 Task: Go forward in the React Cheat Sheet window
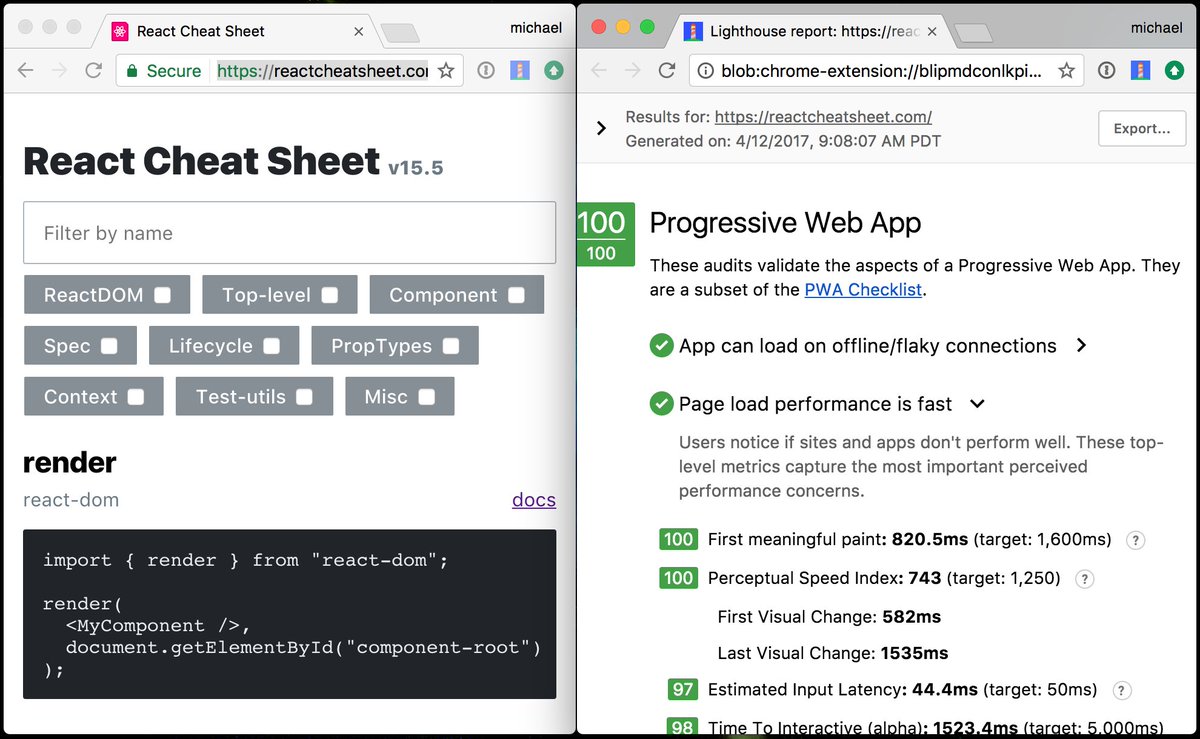click(x=60, y=71)
